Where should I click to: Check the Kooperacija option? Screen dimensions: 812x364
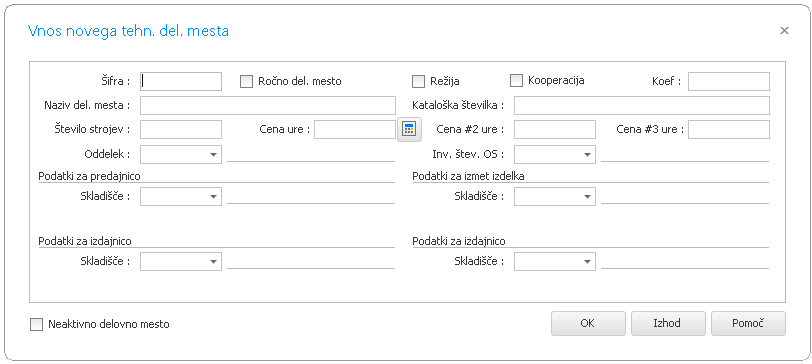click(x=516, y=80)
